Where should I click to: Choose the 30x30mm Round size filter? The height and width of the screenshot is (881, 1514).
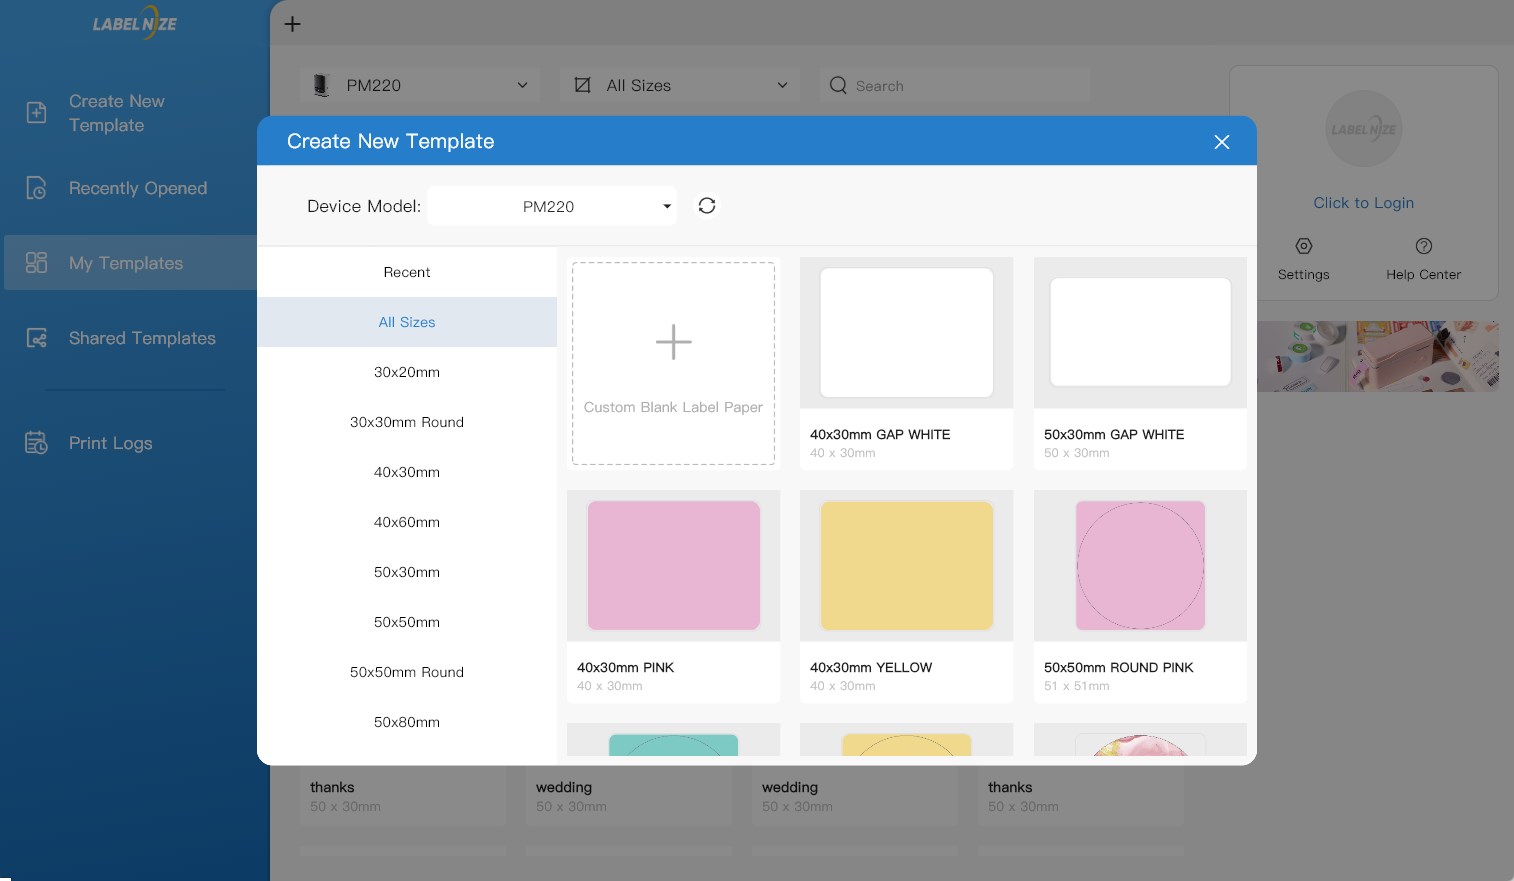click(x=407, y=422)
